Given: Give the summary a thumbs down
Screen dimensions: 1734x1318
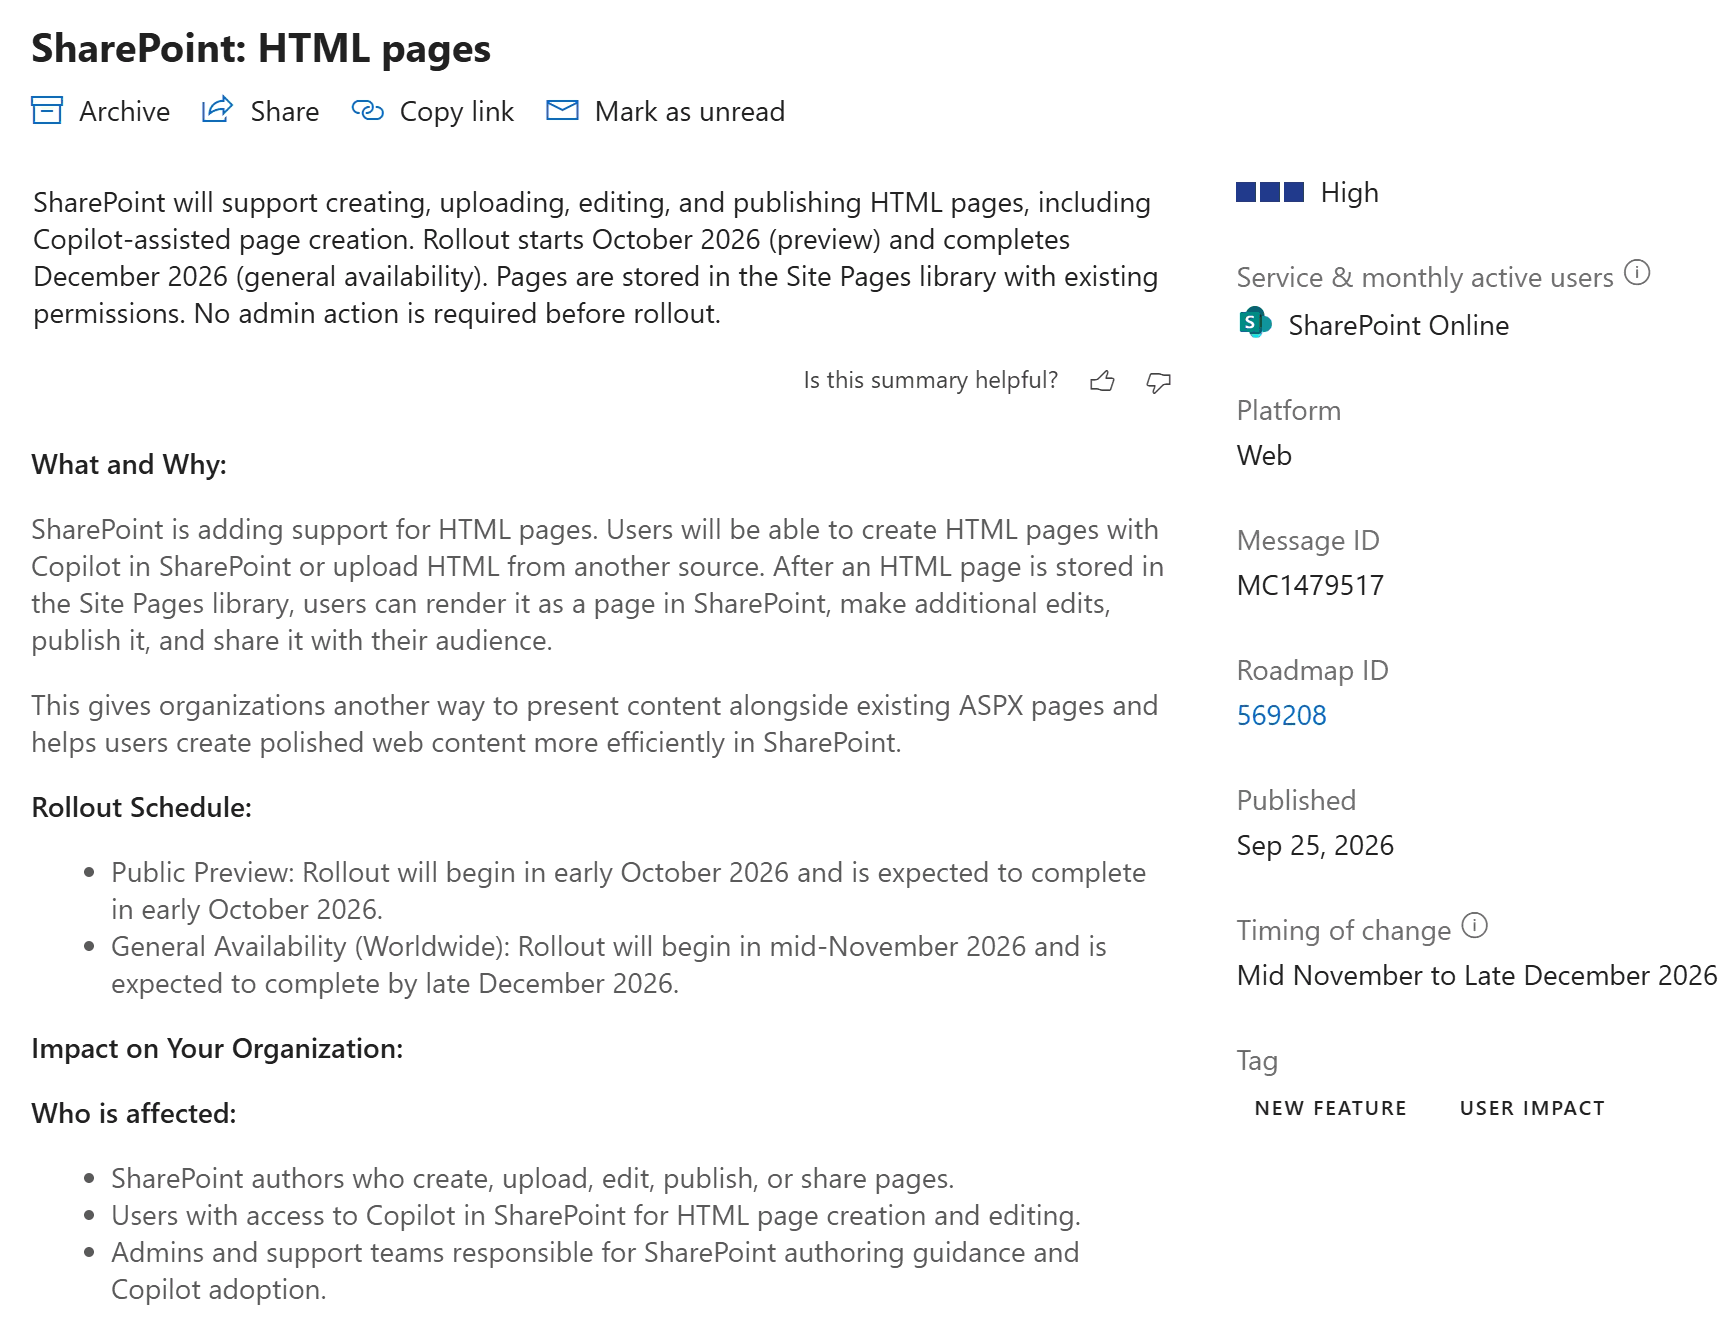Looking at the screenshot, I should tap(1158, 382).
